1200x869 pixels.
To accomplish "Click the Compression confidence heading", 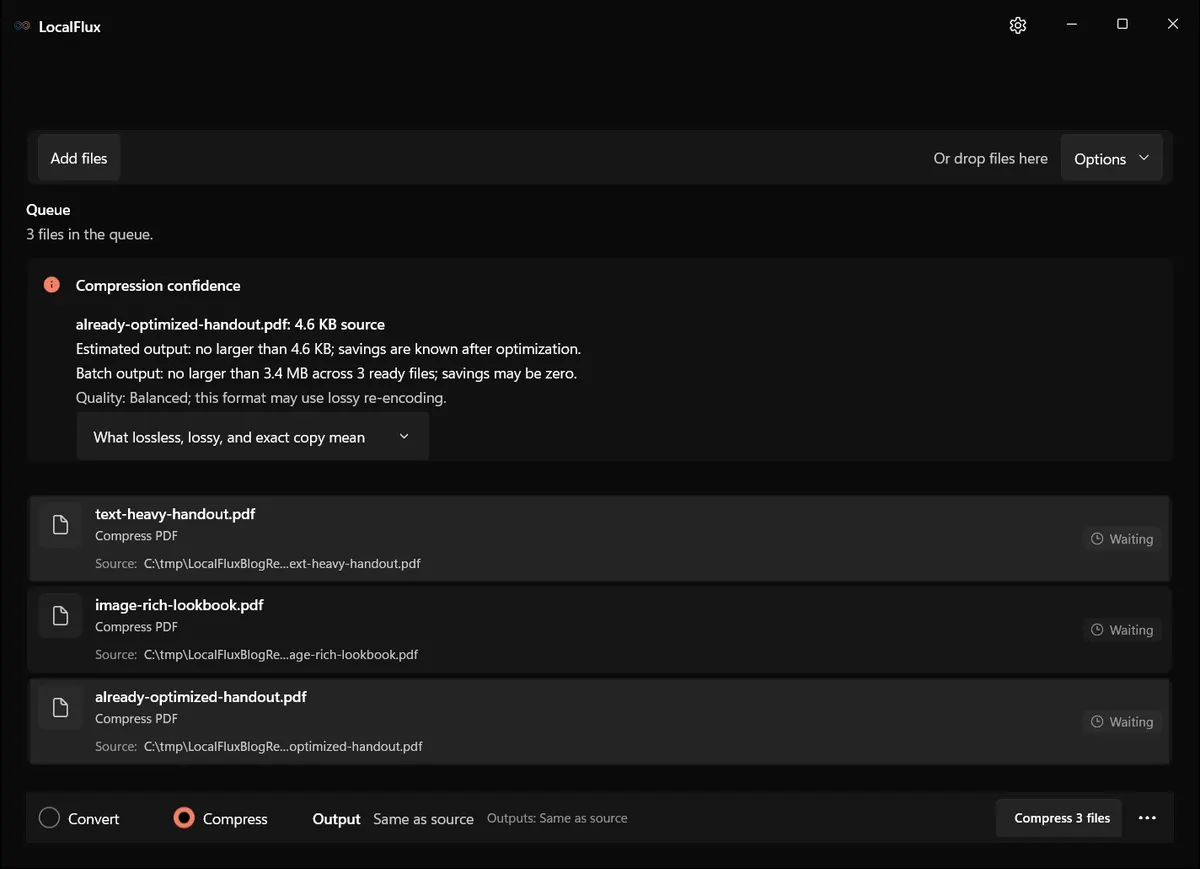I will 158,285.
